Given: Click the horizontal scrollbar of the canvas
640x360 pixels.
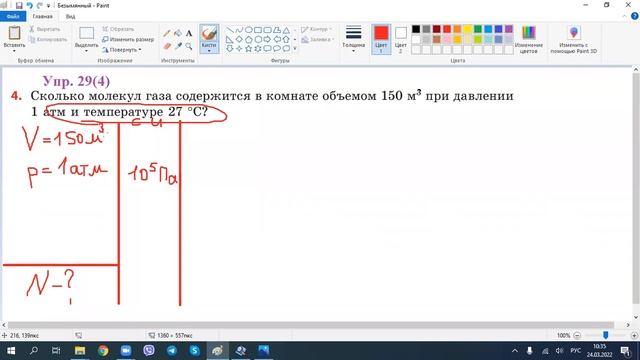Looking at the screenshot, I should (x=311, y=325).
